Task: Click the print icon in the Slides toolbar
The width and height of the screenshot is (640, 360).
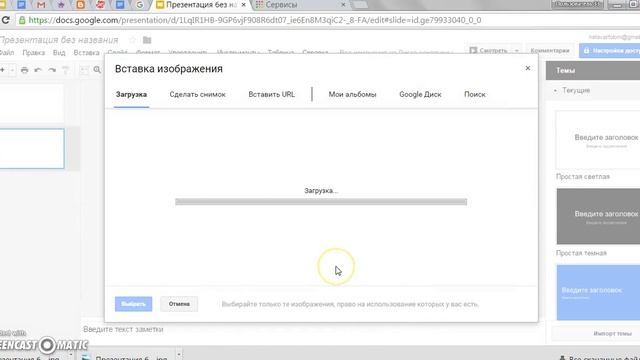Action: tap(24, 70)
